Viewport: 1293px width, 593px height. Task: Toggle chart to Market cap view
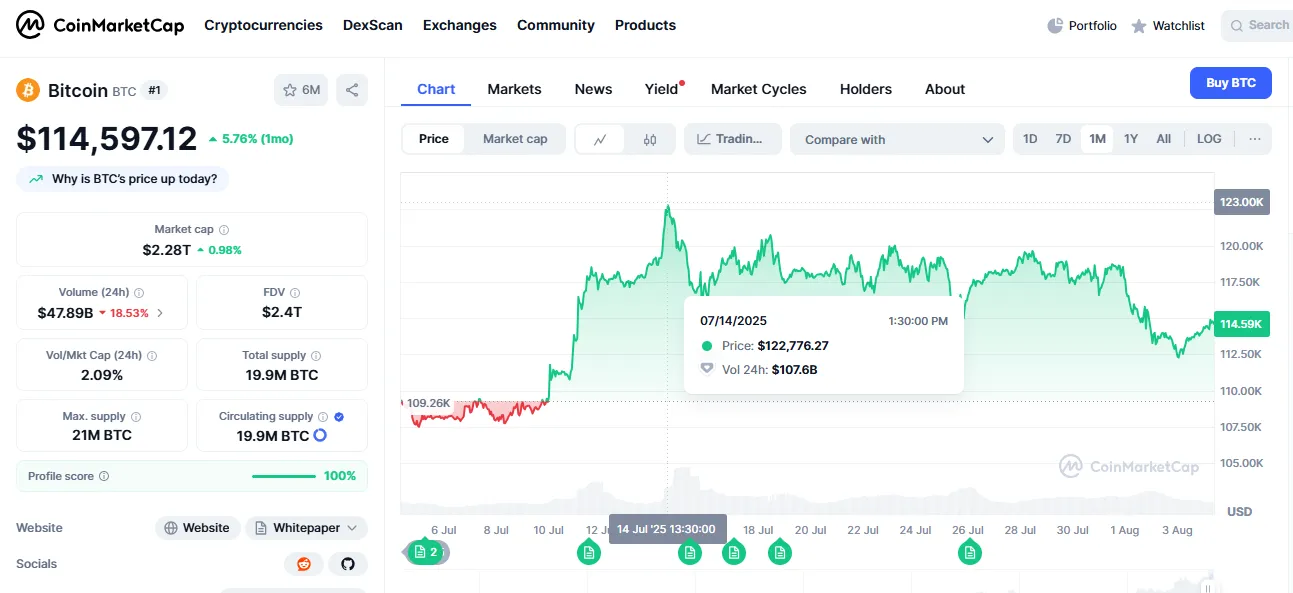[515, 139]
